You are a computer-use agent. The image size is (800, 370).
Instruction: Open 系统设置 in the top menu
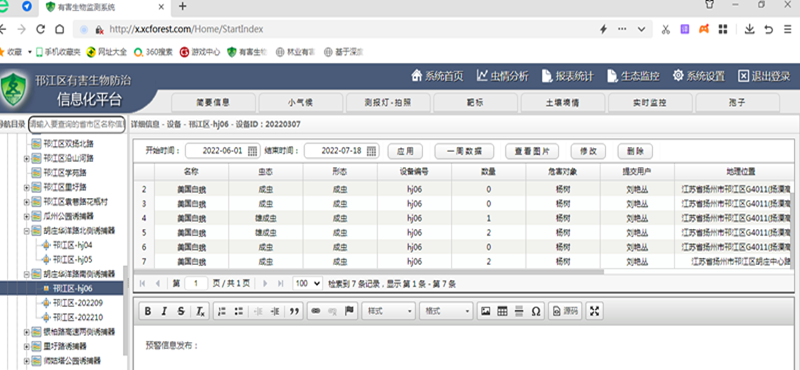698,76
